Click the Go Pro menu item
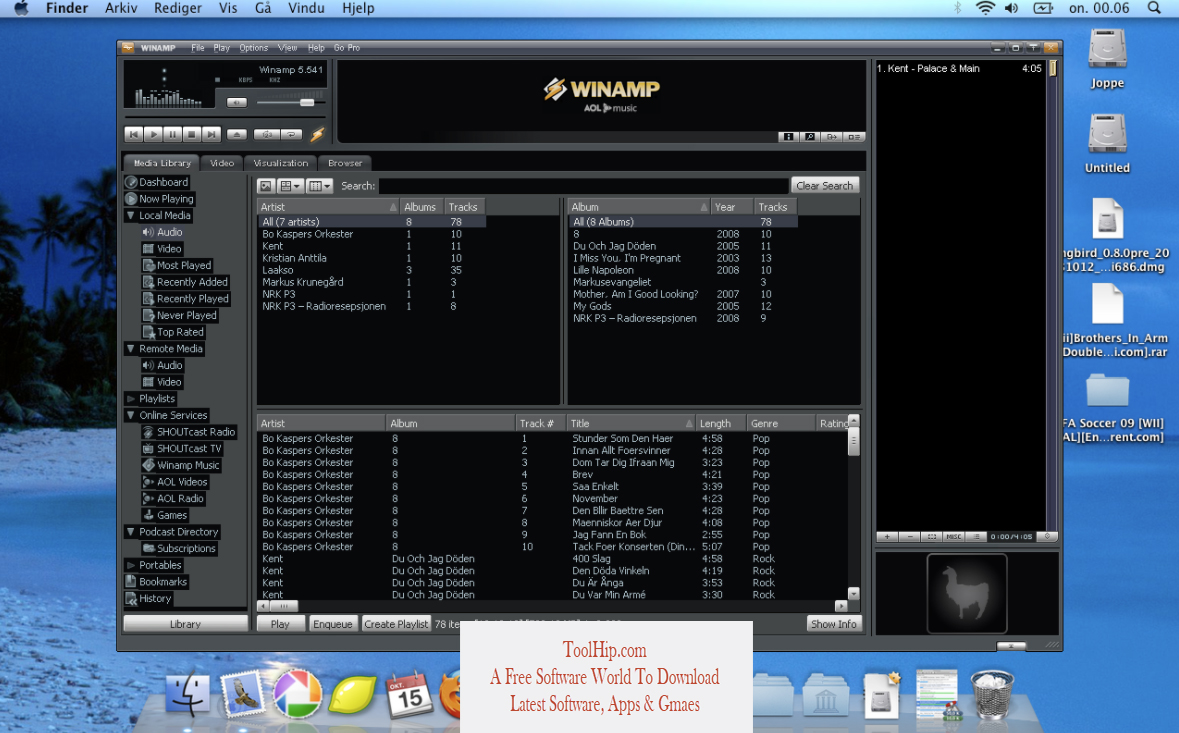Viewport: 1179px width, 733px height. tap(347, 47)
